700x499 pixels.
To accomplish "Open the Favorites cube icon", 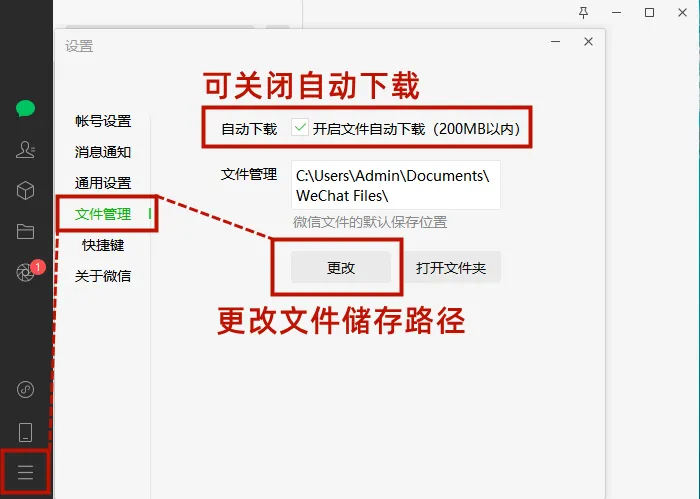I will tap(25, 191).
